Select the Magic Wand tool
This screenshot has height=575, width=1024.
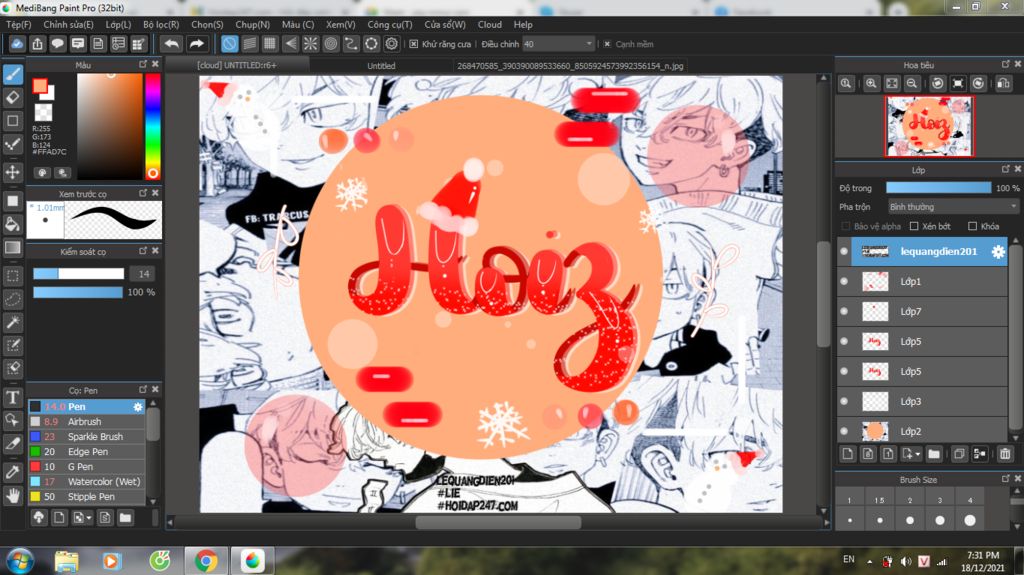[13, 322]
